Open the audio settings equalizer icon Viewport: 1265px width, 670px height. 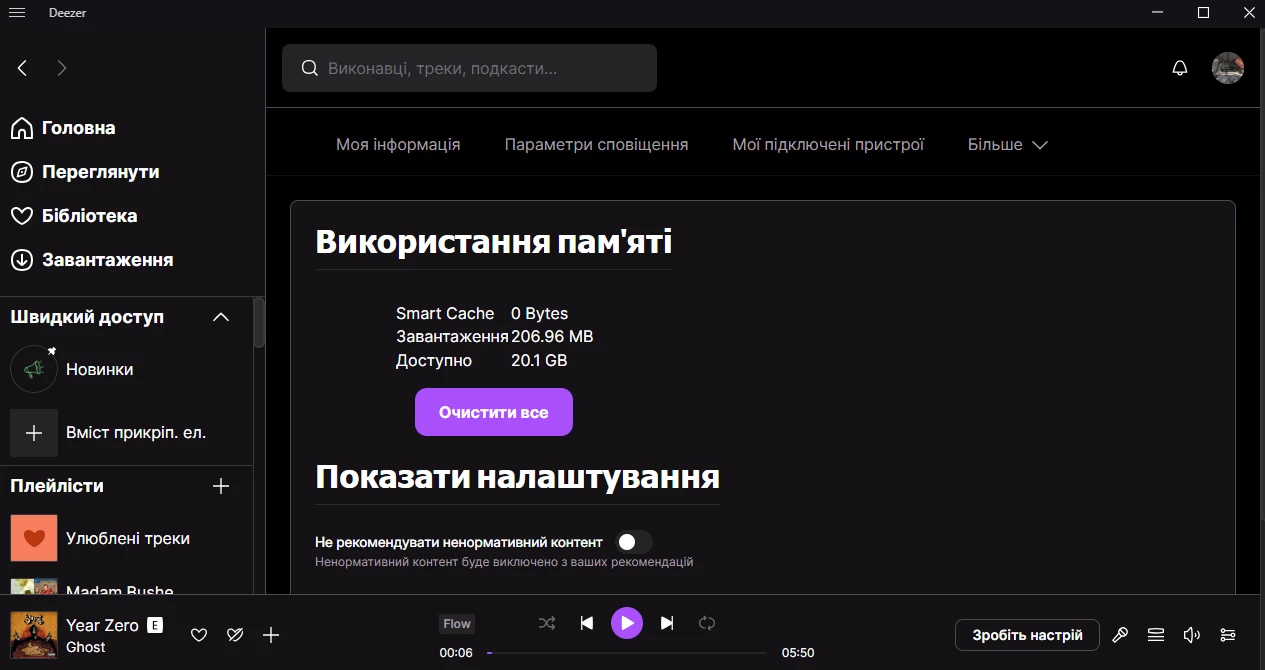(x=1228, y=635)
